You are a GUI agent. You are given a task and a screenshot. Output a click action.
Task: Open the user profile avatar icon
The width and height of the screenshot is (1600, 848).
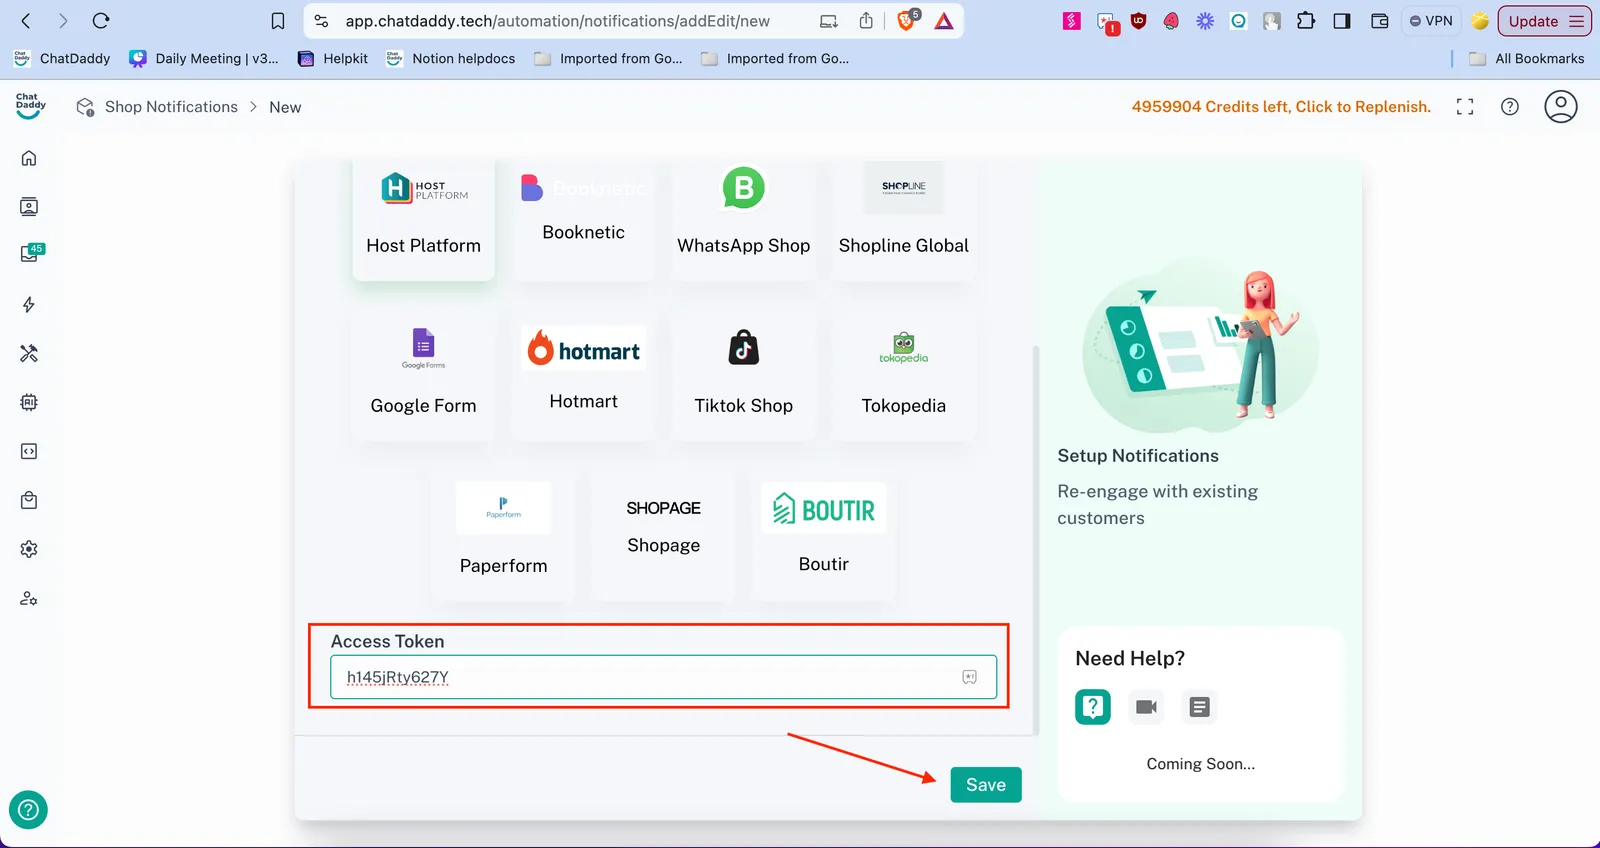click(x=1560, y=107)
